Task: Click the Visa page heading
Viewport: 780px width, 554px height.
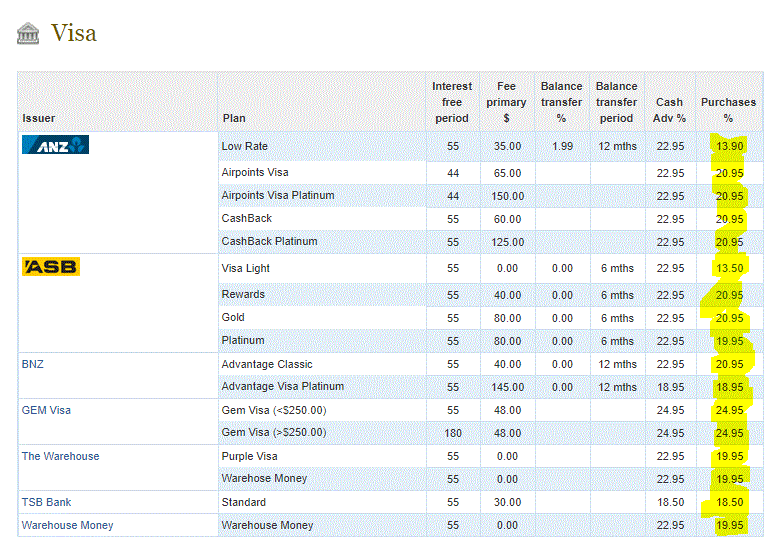Action: pos(74,33)
